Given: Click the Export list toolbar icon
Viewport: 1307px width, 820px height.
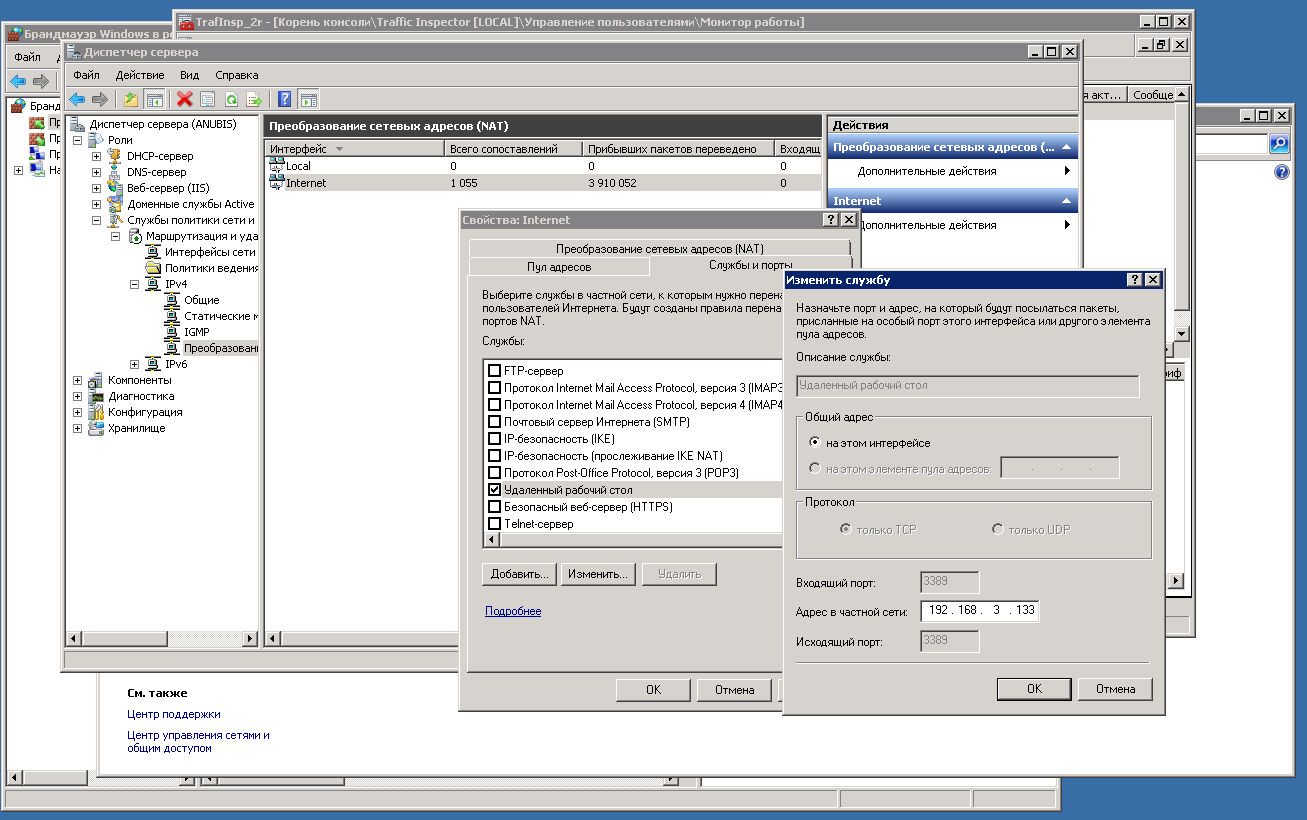Looking at the screenshot, I should (254, 99).
